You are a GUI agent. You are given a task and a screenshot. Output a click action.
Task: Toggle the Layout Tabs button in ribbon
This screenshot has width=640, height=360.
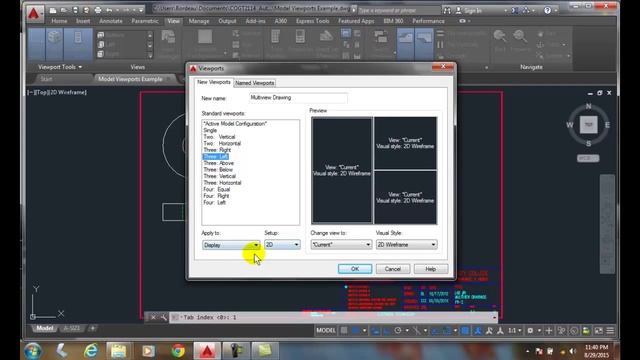coord(424,44)
